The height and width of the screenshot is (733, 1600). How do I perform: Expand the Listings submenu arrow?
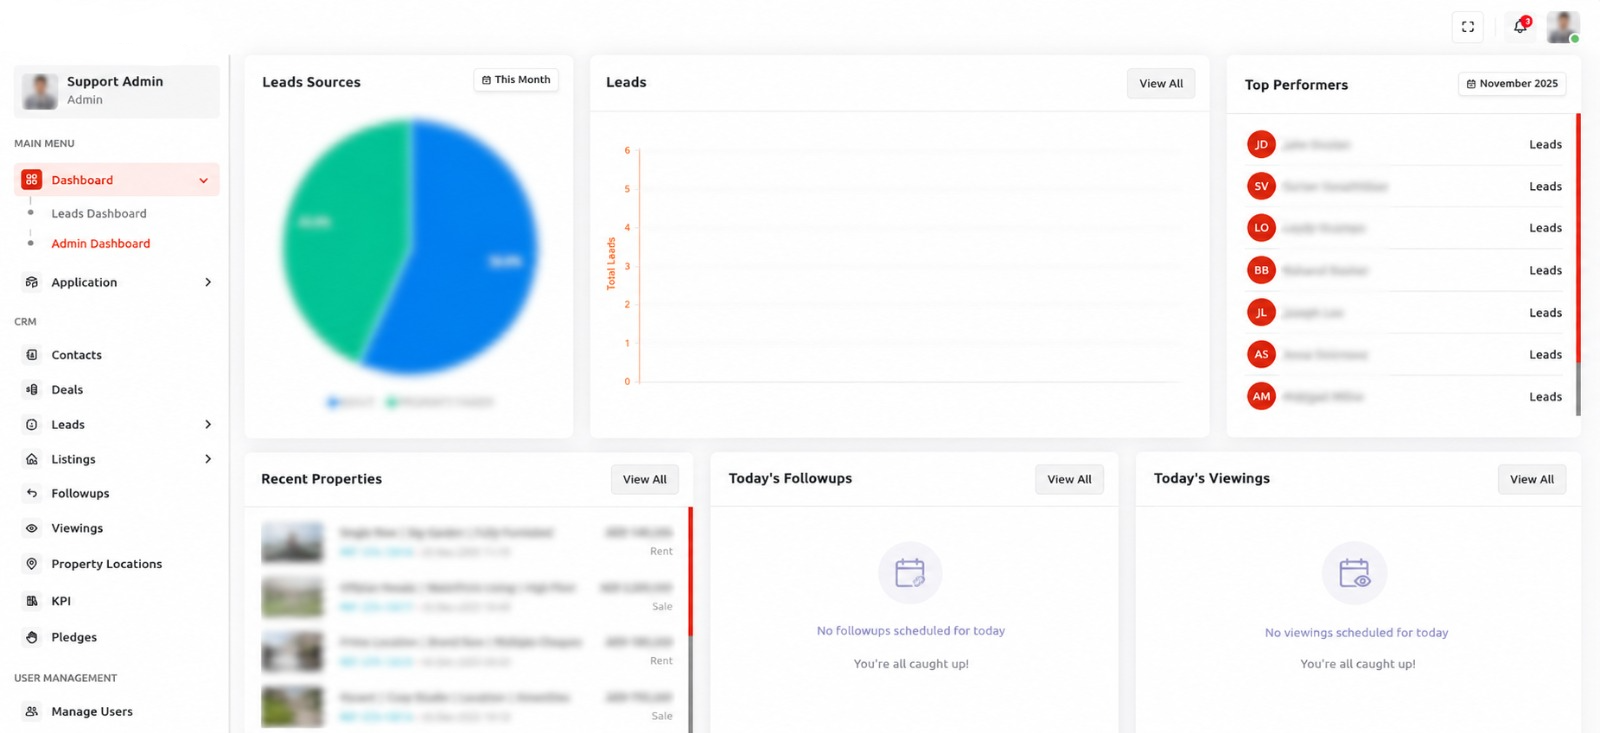(x=208, y=459)
